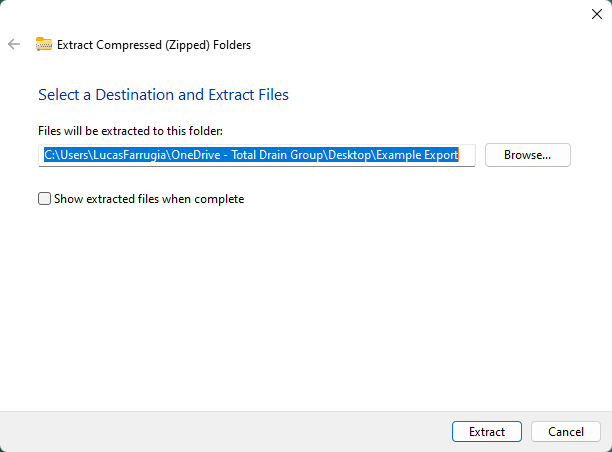Click 'OneDrive - Total Drain Group' in the path
Image resolution: width=612 pixels, height=452 pixels.
point(248,155)
